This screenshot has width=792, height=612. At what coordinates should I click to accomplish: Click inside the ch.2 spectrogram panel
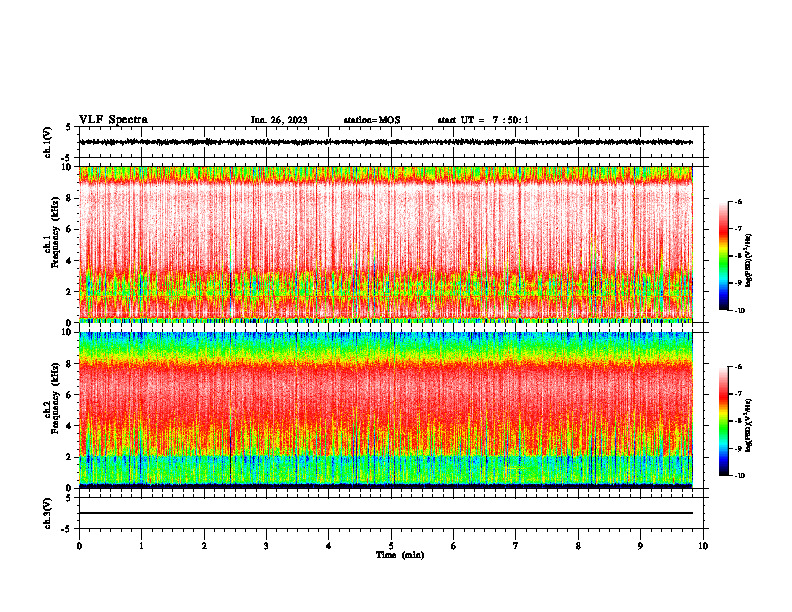tap(386, 410)
